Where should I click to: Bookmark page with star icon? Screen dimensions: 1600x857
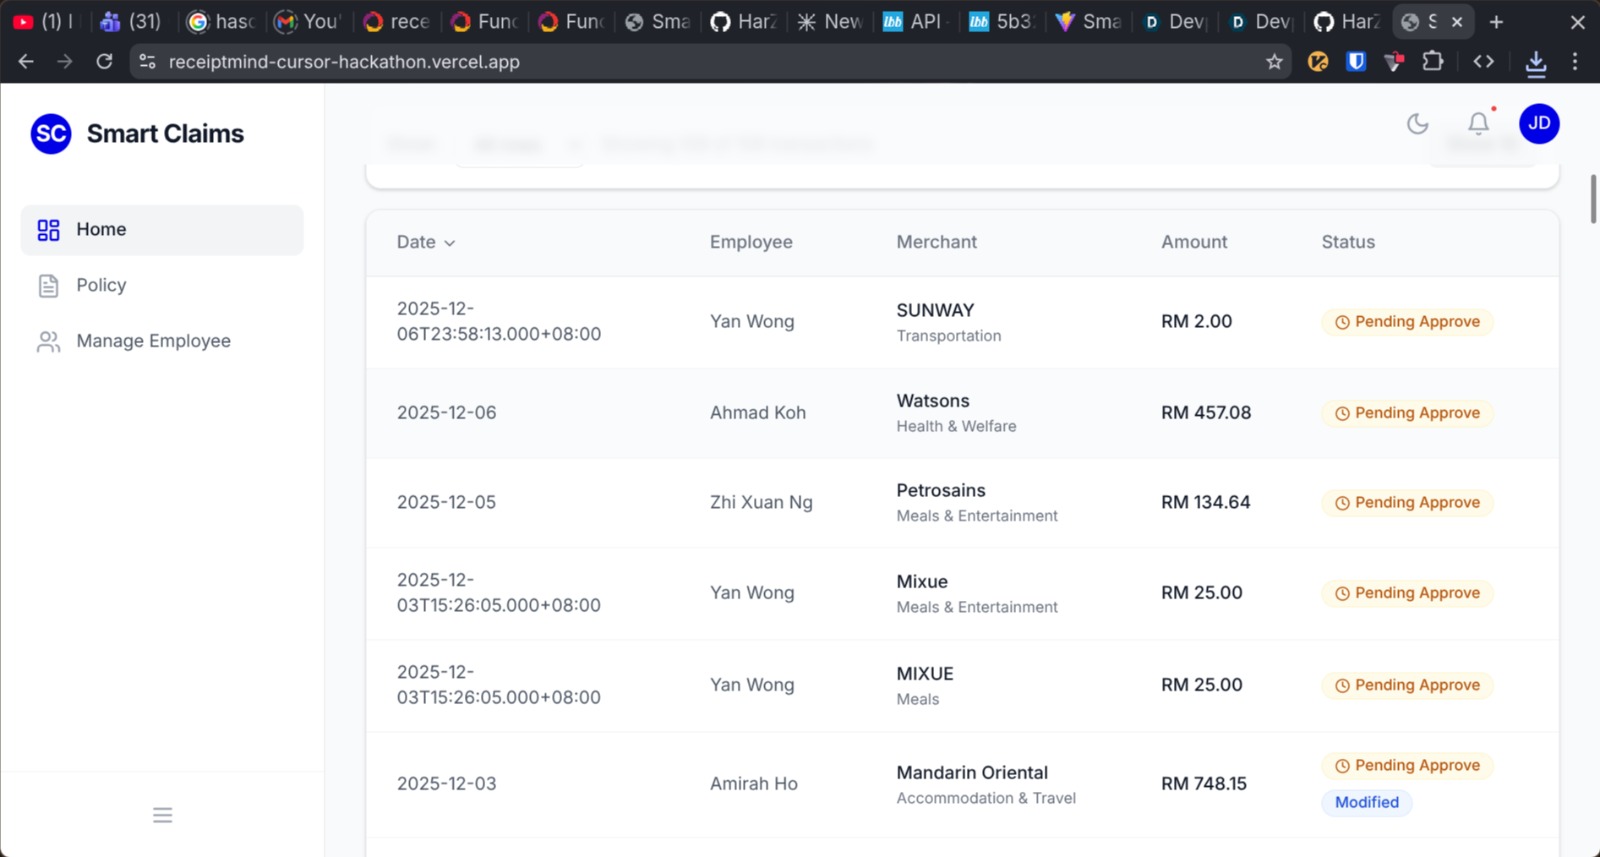pyautogui.click(x=1274, y=62)
